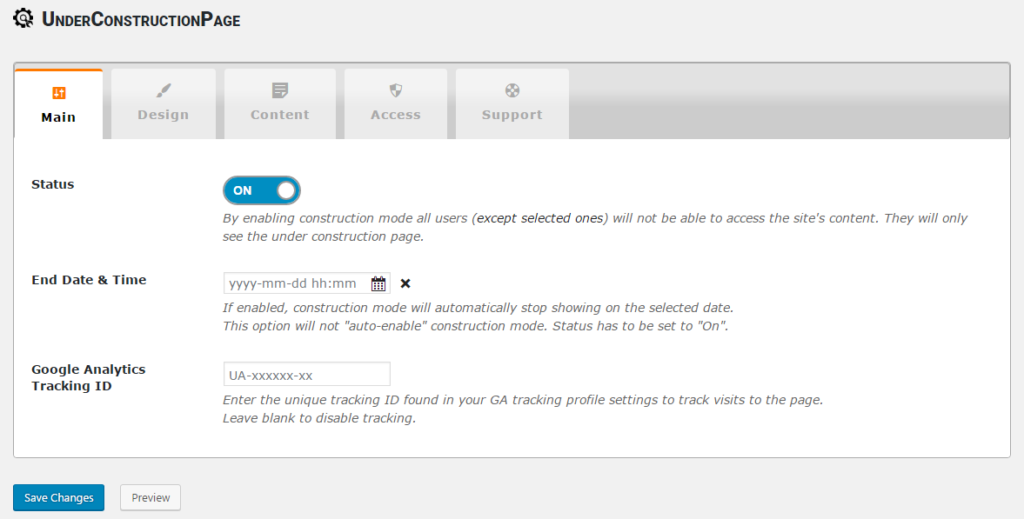Viewport: 1024px width, 519px height.
Task: Follow the "except selected ones" link
Action: click(540, 218)
